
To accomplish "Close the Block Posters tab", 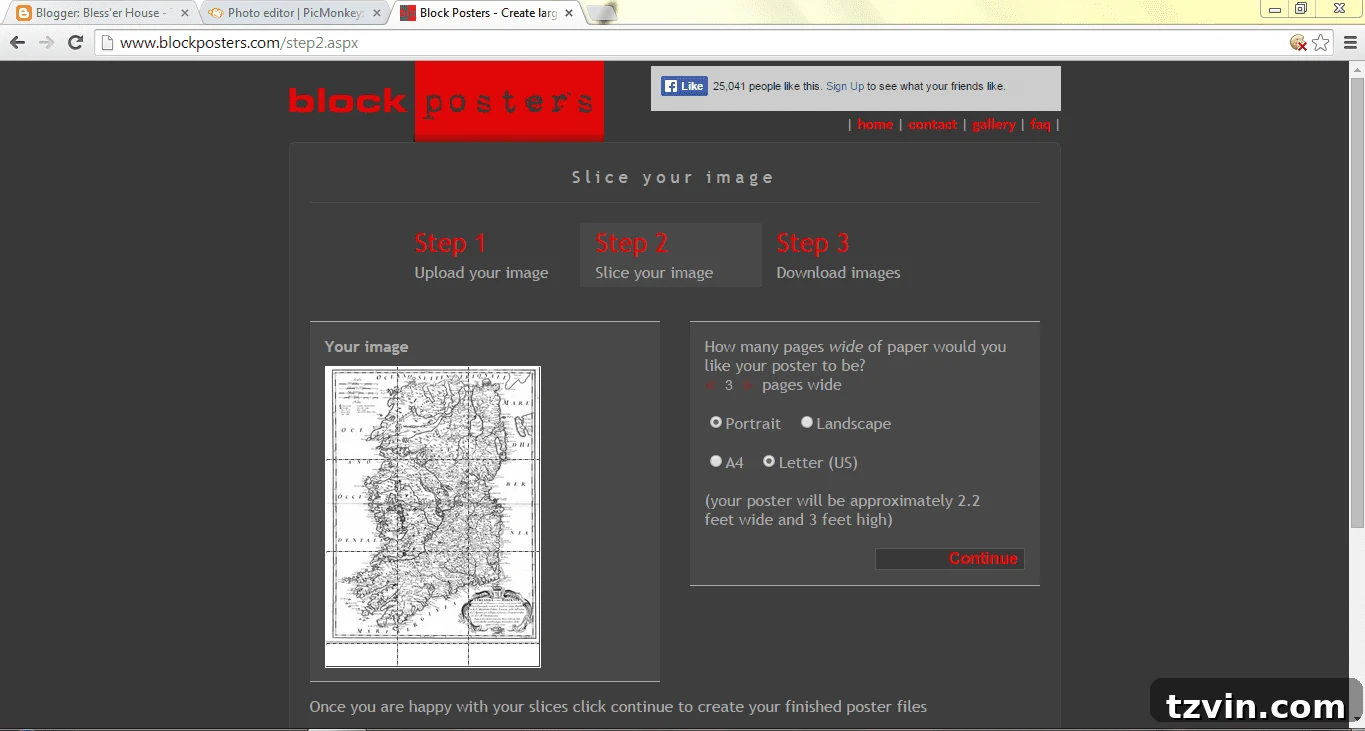I will click(x=569, y=13).
